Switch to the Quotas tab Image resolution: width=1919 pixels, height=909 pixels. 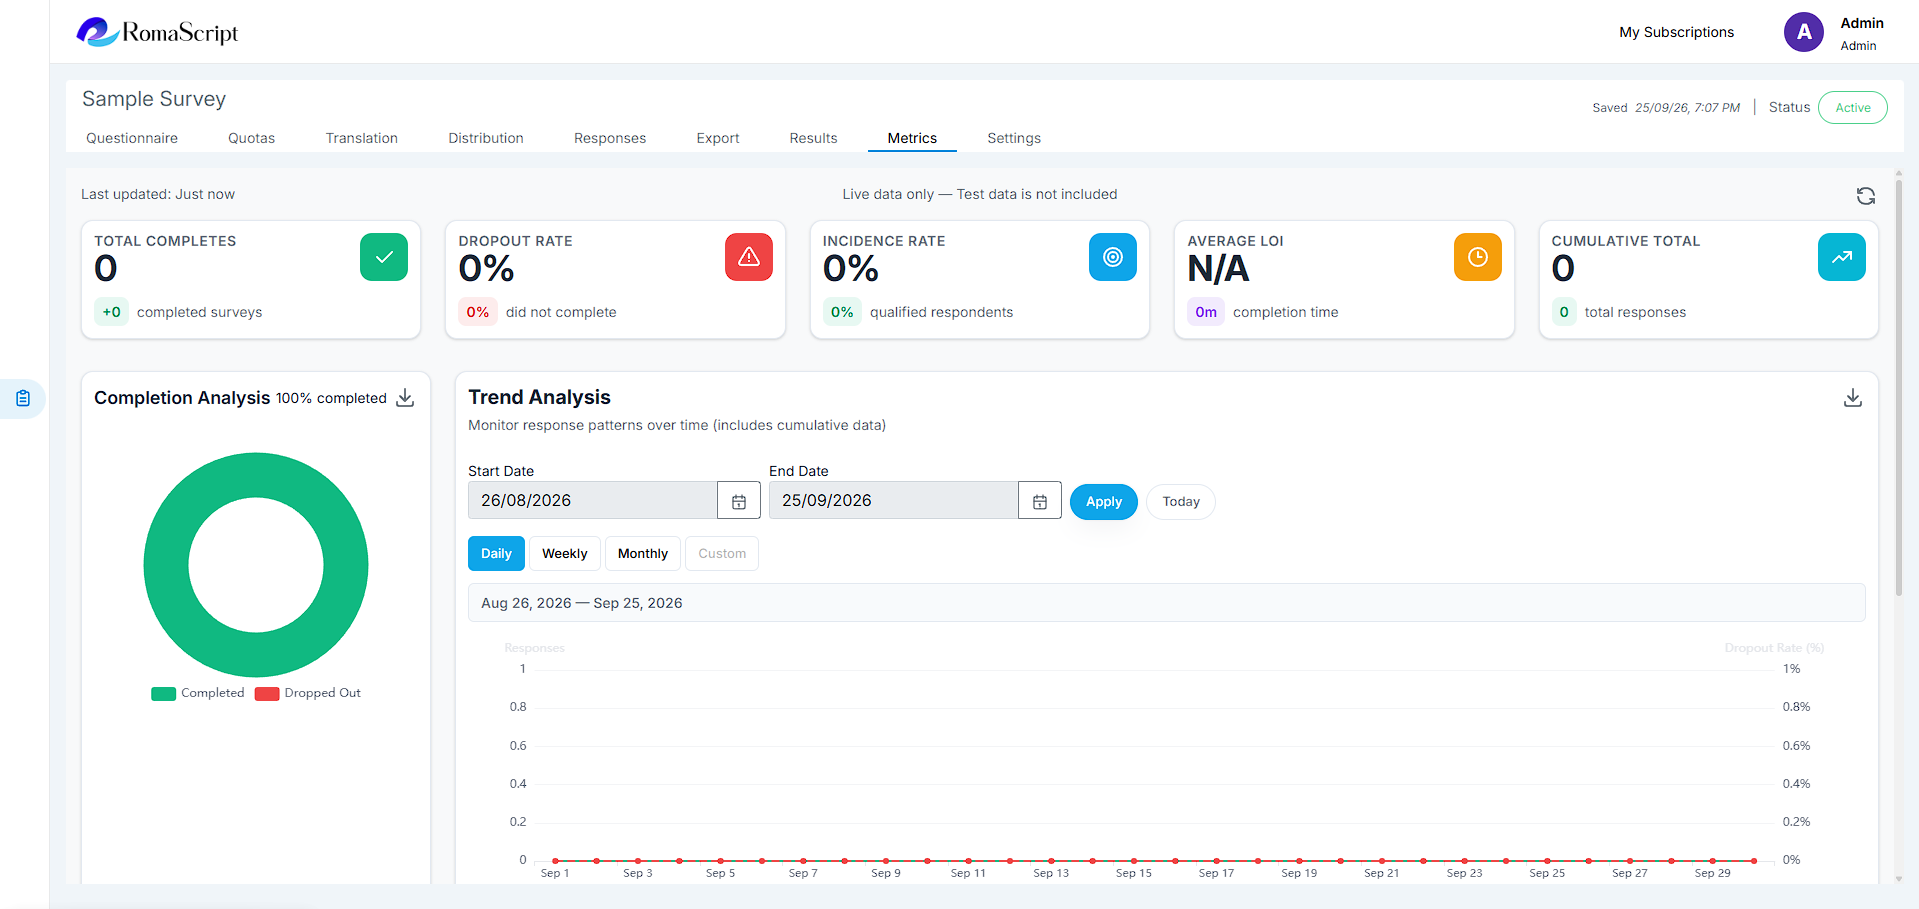pos(251,138)
